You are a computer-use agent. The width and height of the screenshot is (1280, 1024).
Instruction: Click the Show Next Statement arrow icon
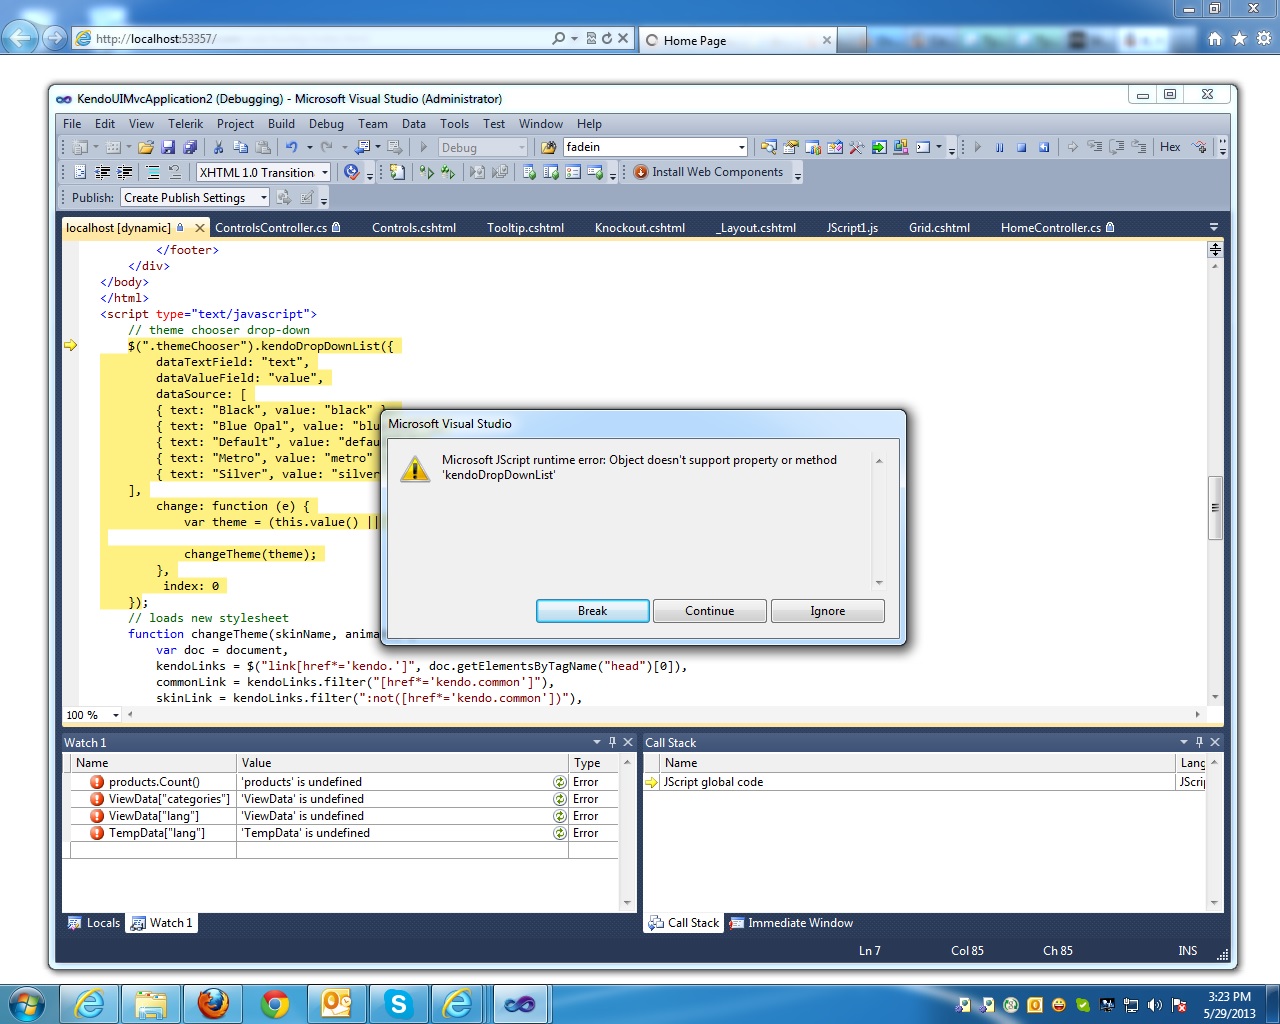(1073, 147)
